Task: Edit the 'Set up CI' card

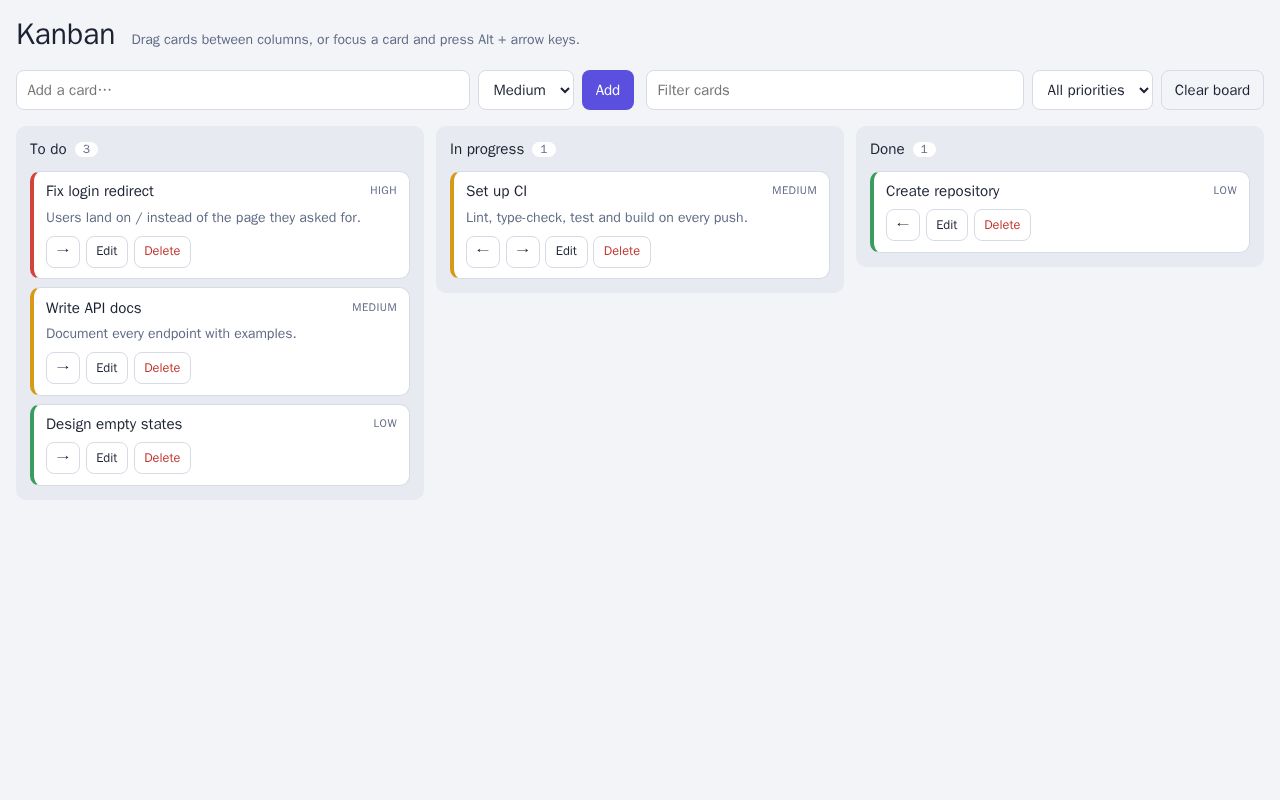Action: 566,252
